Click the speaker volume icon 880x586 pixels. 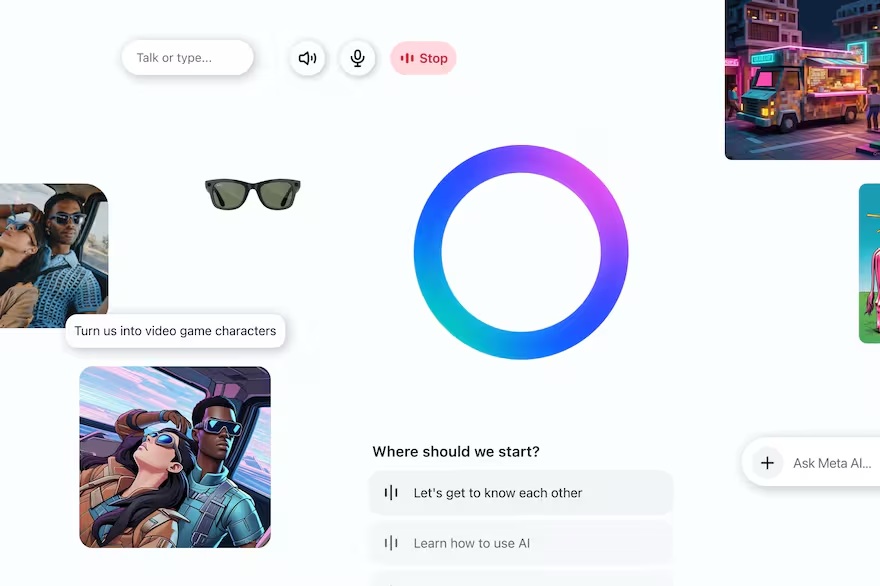[307, 58]
